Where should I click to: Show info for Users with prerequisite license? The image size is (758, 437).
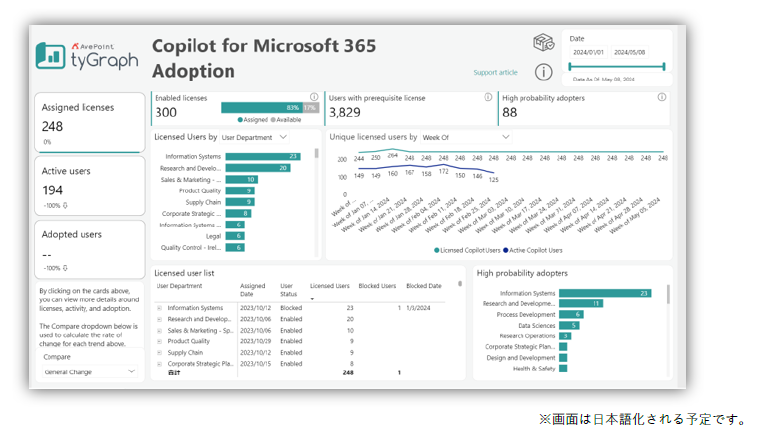click(488, 97)
